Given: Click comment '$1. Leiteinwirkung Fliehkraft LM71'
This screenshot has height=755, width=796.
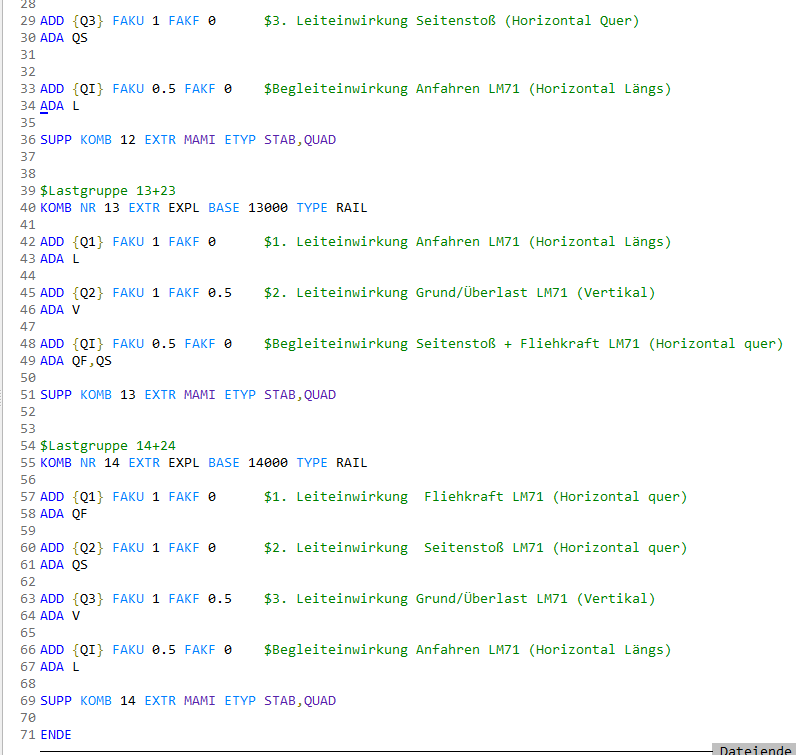Looking at the screenshot, I should (x=404, y=497).
